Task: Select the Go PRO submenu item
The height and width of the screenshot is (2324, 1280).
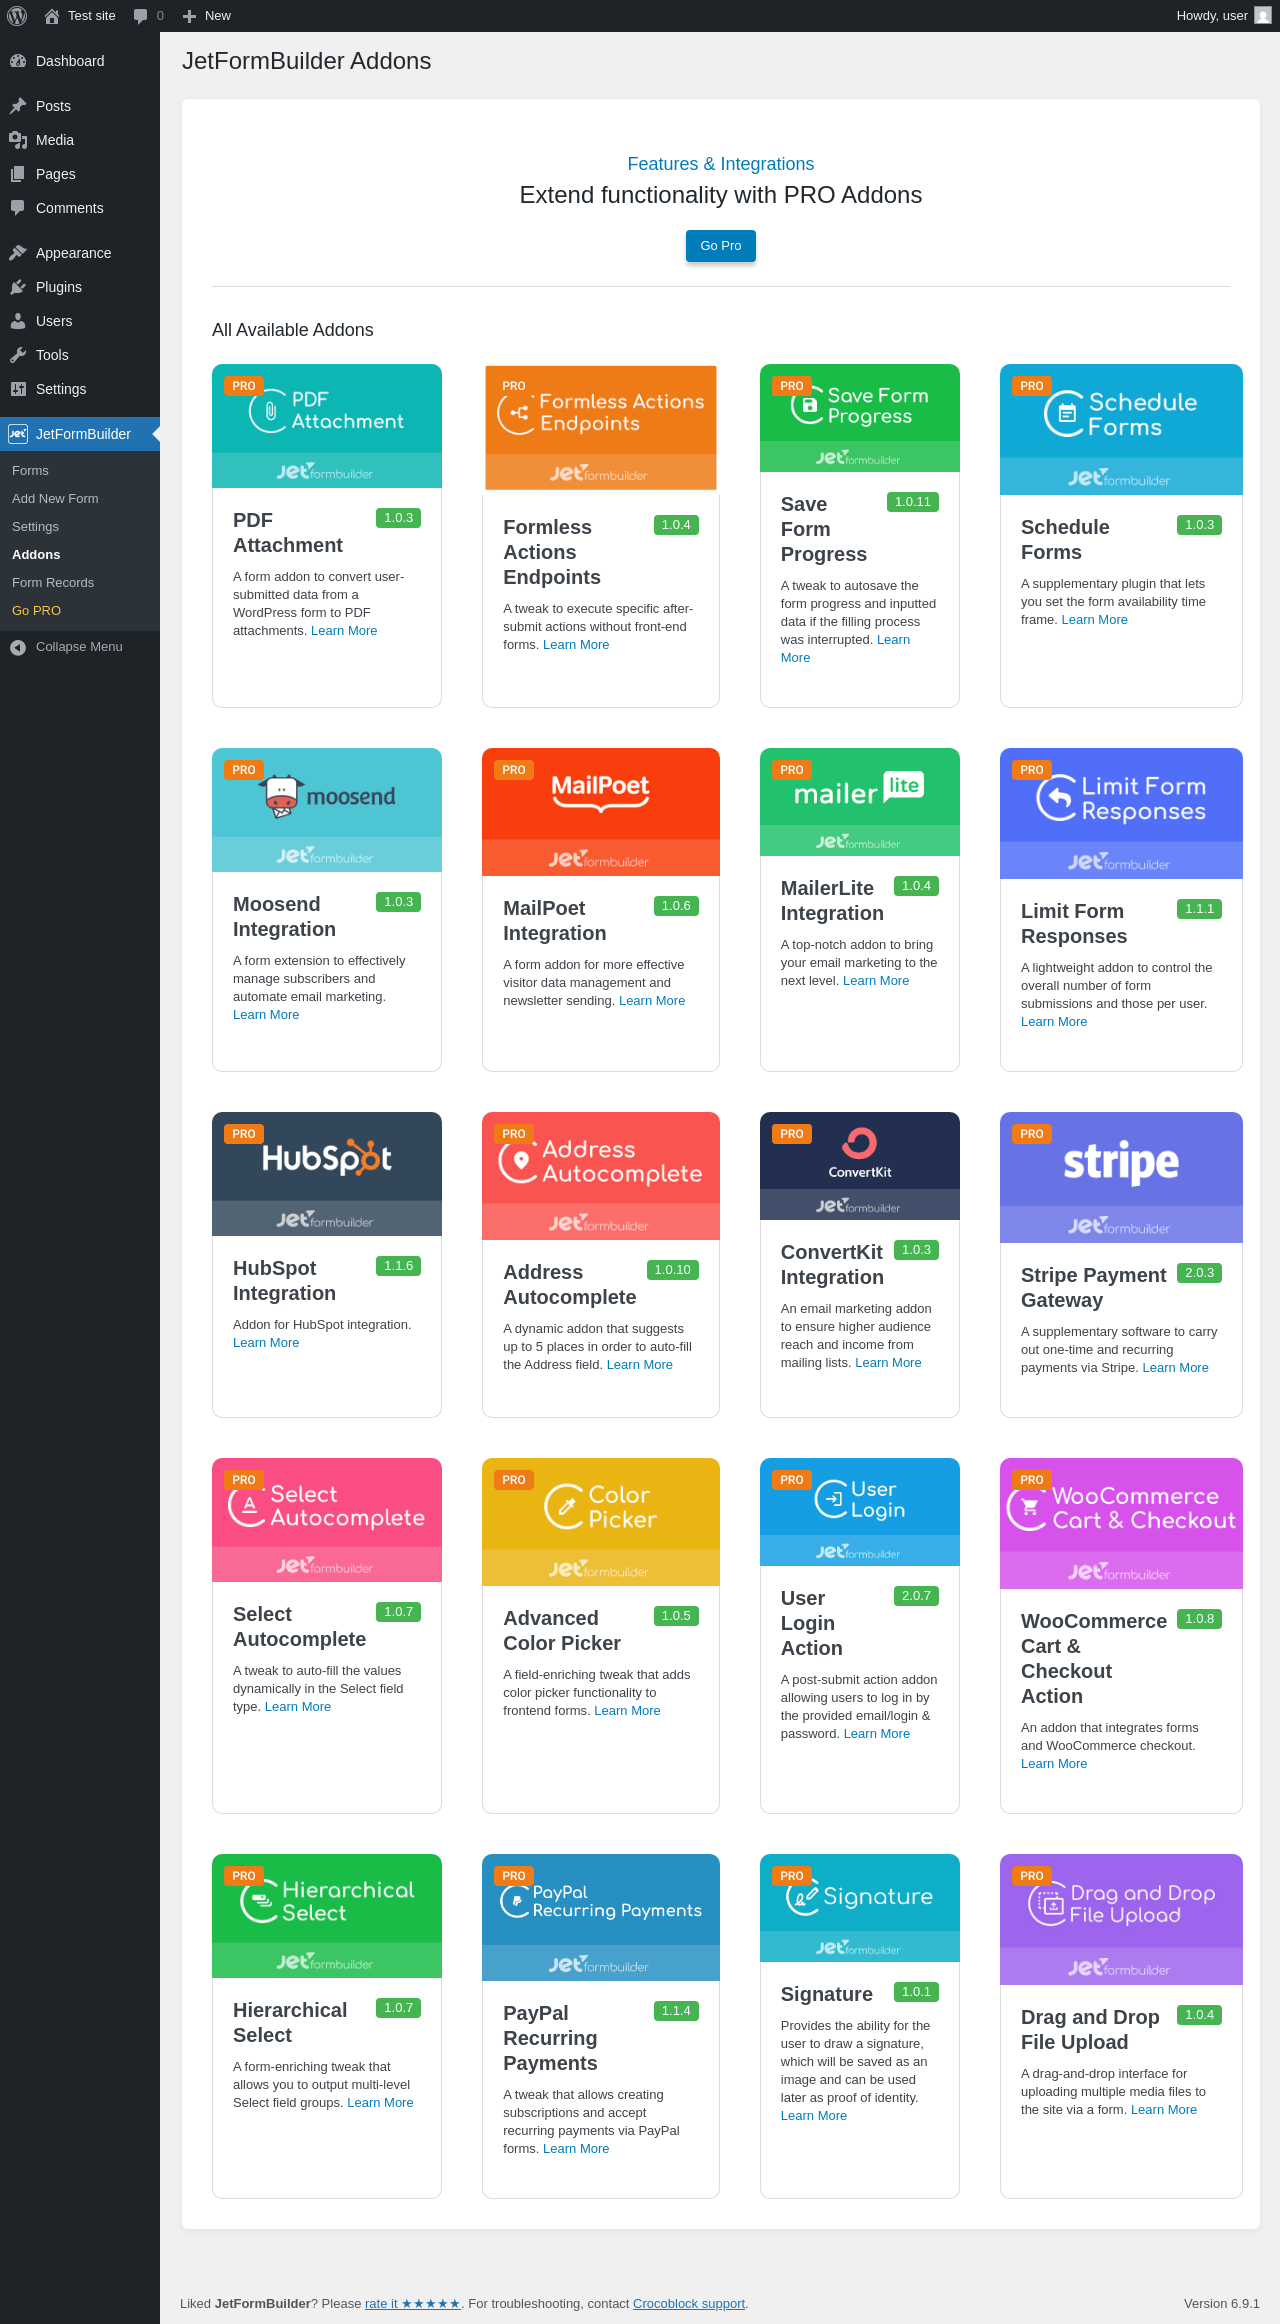Action: pos(36,611)
